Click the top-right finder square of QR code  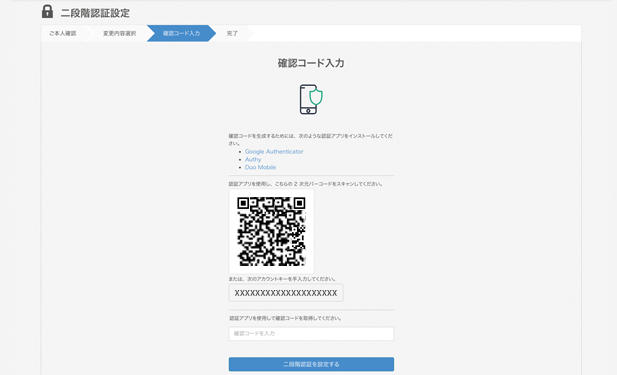[299, 203]
